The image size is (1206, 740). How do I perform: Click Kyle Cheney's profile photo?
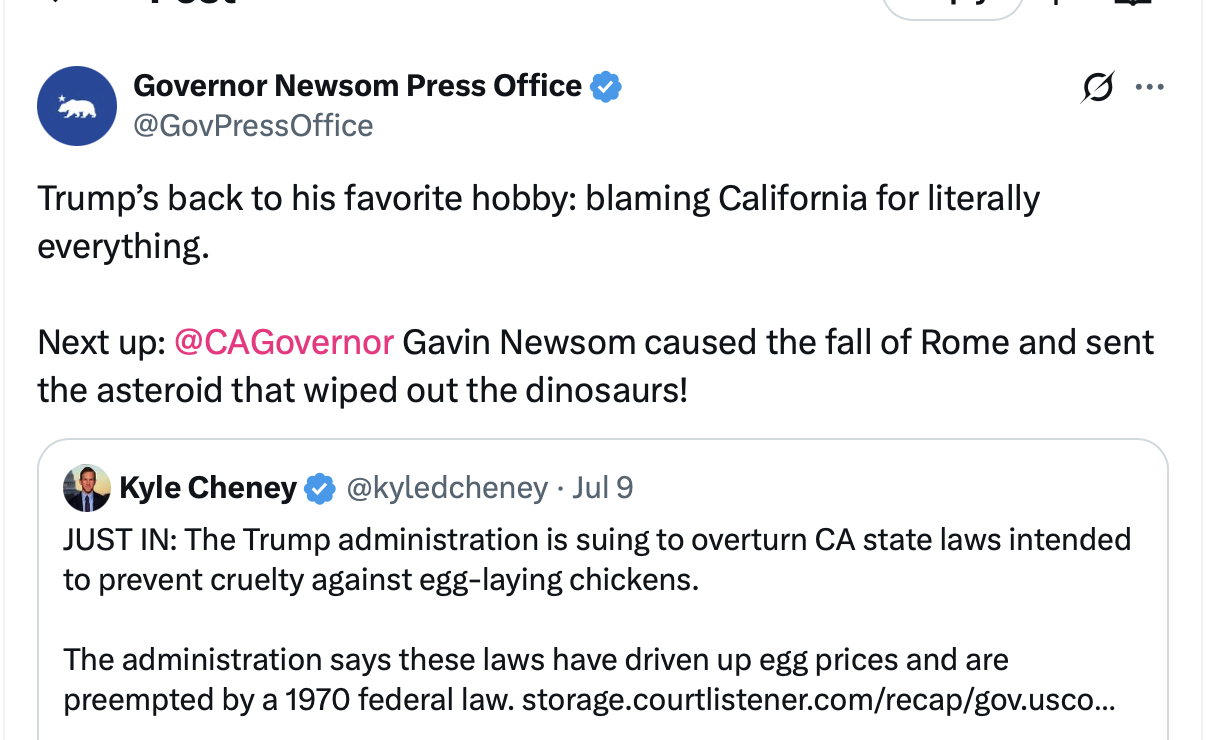pos(87,488)
